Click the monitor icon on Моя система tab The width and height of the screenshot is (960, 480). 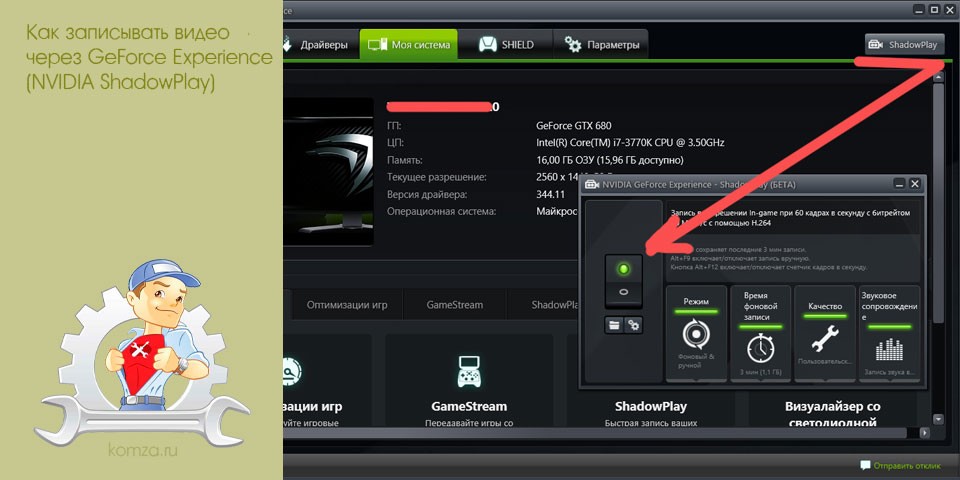click(x=377, y=45)
